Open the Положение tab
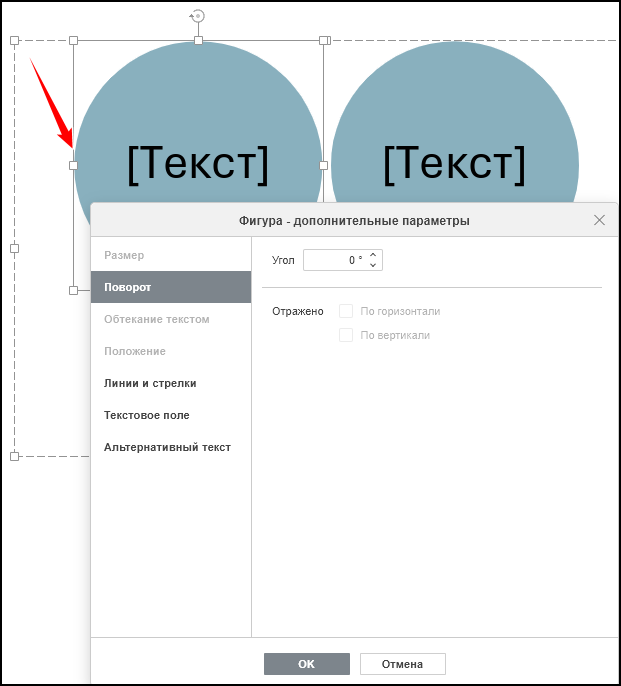The width and height of the screenshot is (621, 686). [171, 351]
